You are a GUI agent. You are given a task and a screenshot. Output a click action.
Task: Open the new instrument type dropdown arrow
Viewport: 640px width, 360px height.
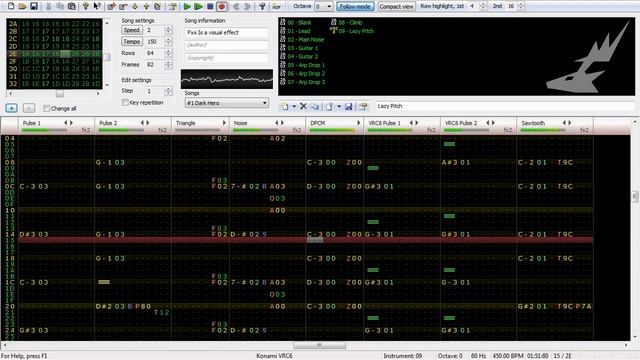click(293, 107)
